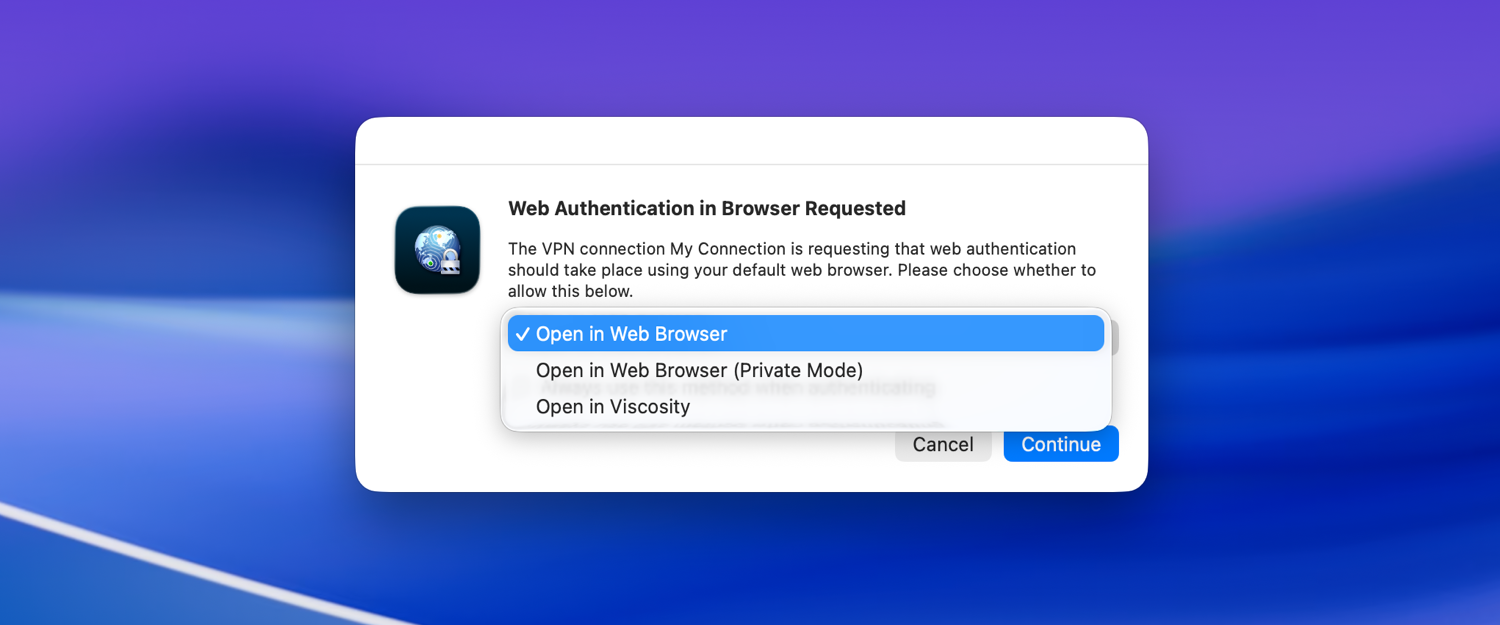Click the checkmark beside Open in Web Browser

(x=522, y=334)
